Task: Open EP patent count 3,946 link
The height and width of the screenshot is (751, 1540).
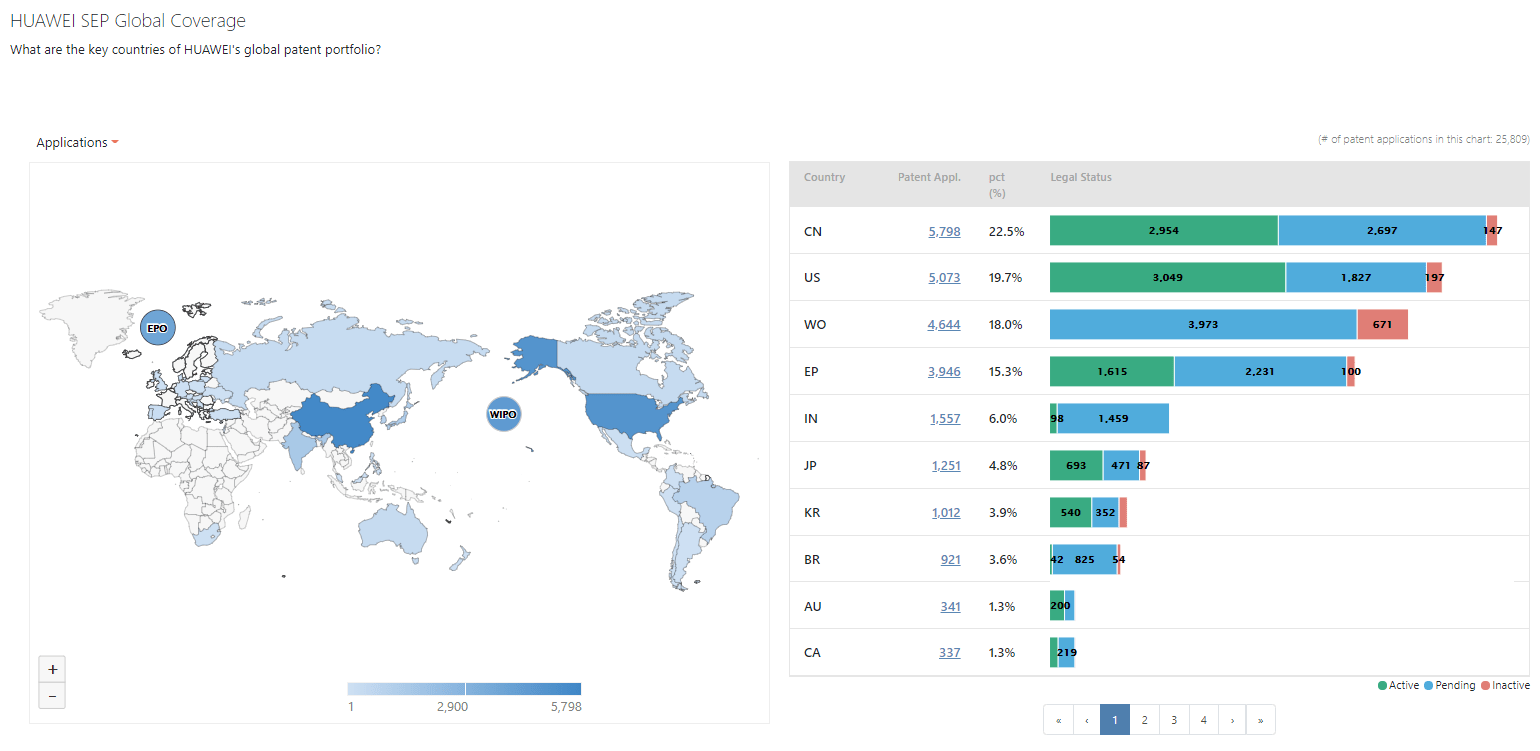Action: 944,372
